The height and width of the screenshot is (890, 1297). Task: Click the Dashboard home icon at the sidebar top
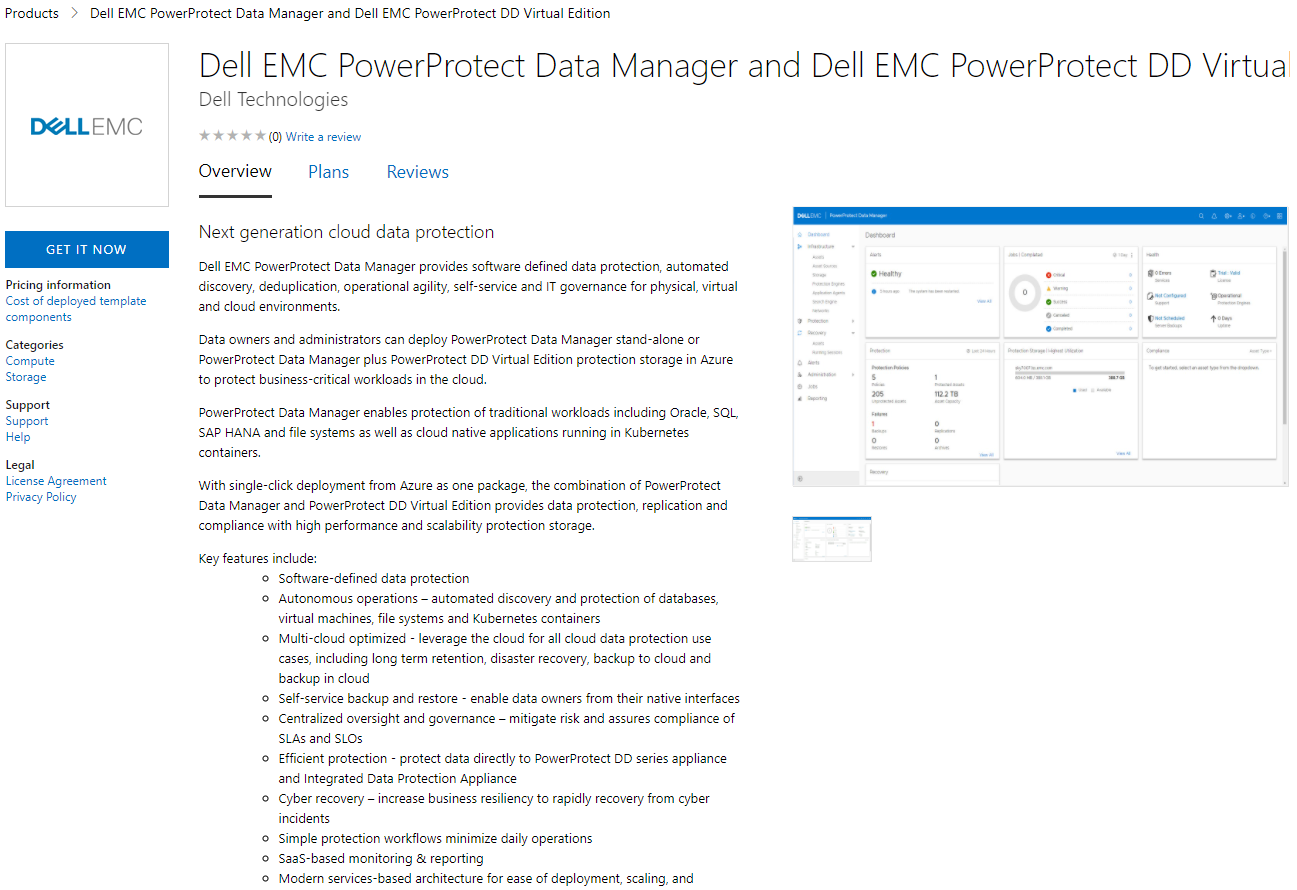click(x=799, y=233)
